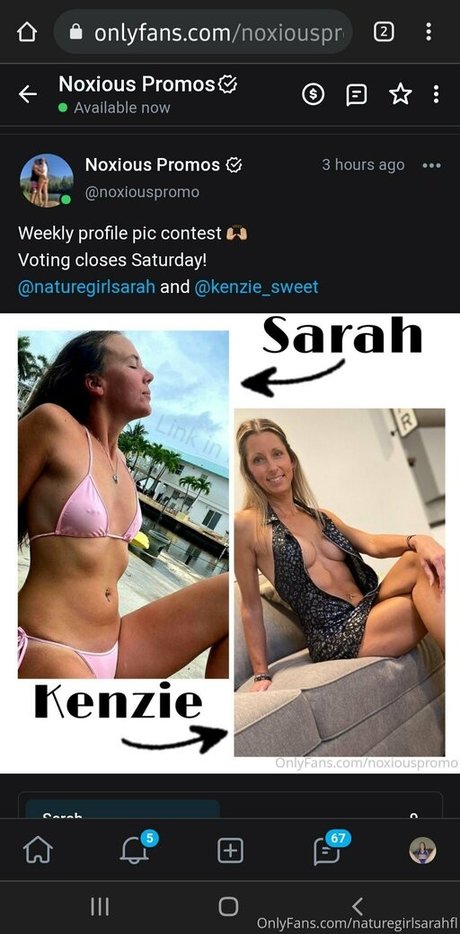Open your profile avatar menu
This screenshot has width=460, height=934.
[x=423, y=851]
